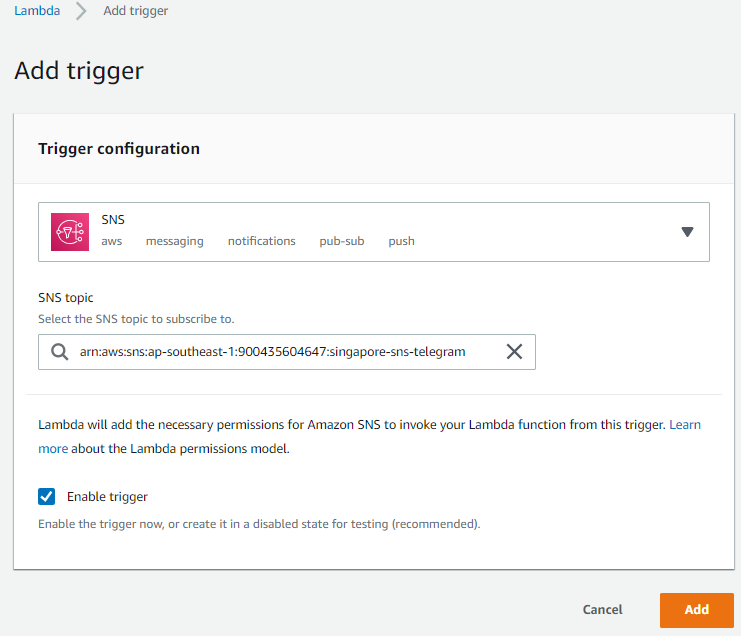Click the notifications tag in SNS selector

coord(262,241)
